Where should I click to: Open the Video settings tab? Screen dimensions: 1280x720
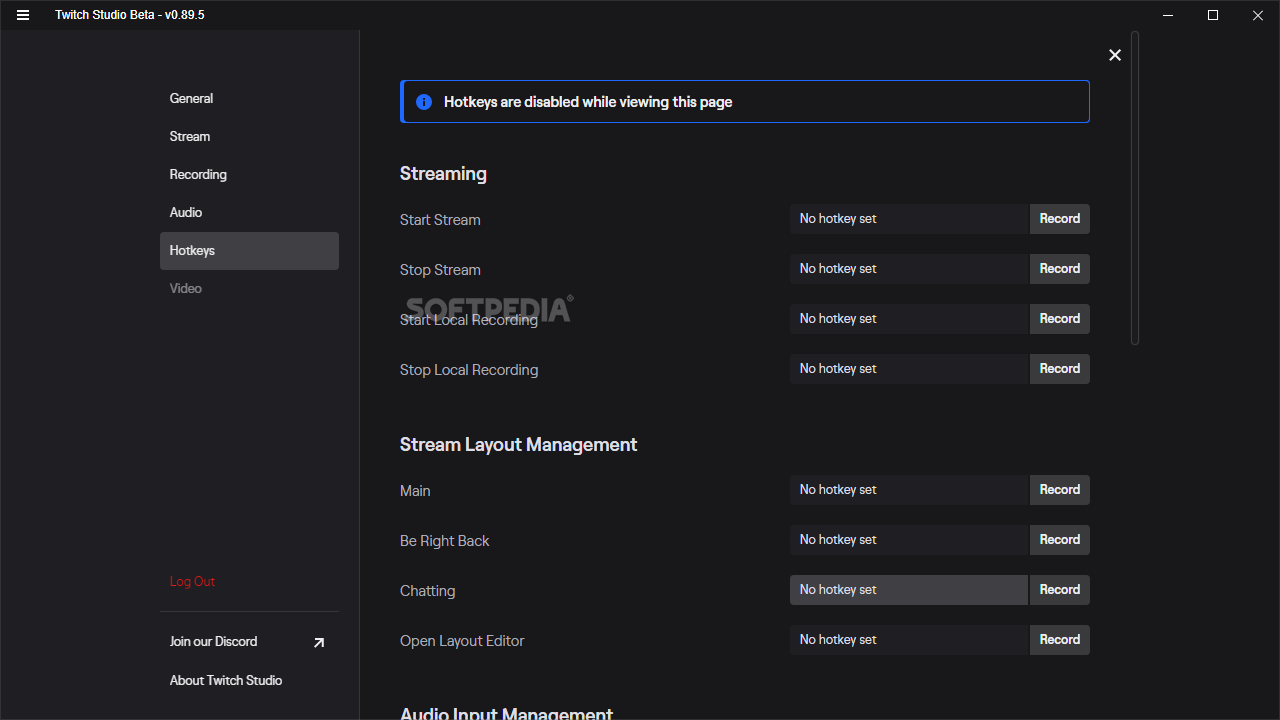coord(249,288)
